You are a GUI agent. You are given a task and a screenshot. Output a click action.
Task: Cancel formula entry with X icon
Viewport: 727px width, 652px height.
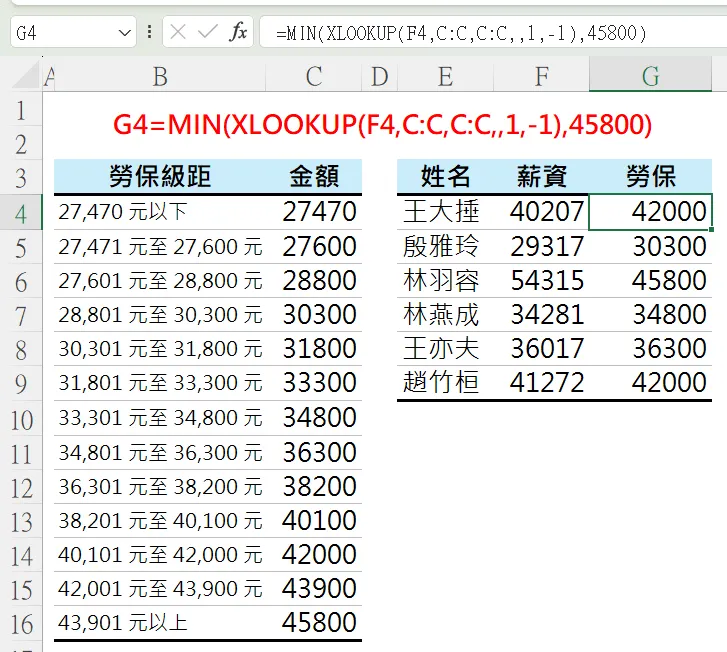[x=178, y=32]
